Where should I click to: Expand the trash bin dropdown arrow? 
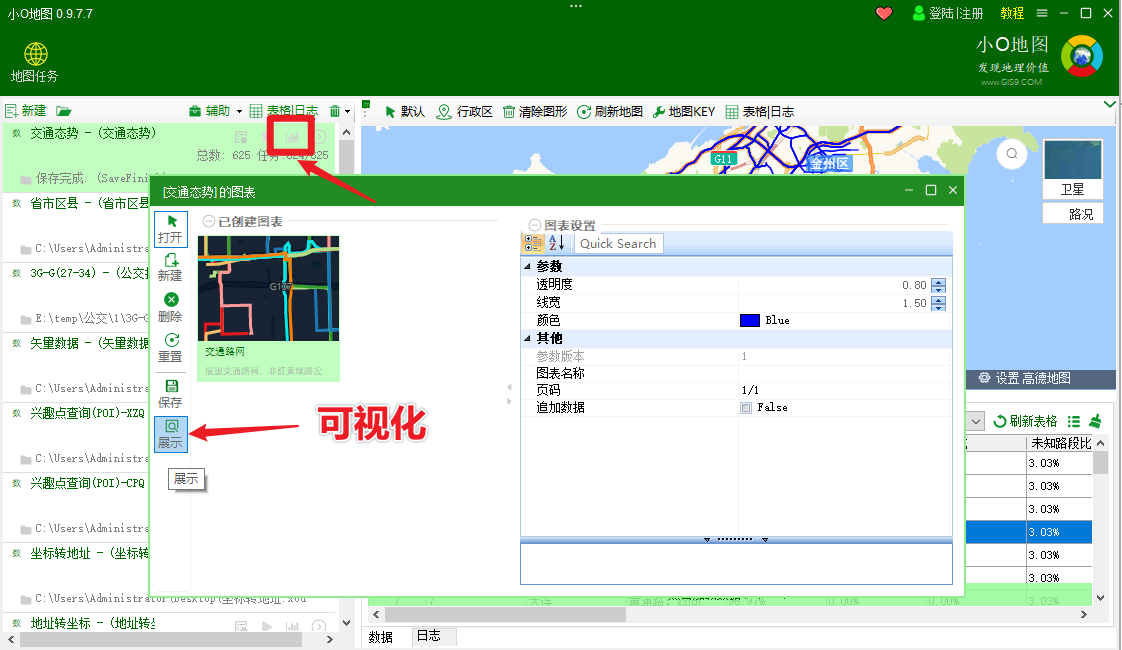(x=348, y=111)
